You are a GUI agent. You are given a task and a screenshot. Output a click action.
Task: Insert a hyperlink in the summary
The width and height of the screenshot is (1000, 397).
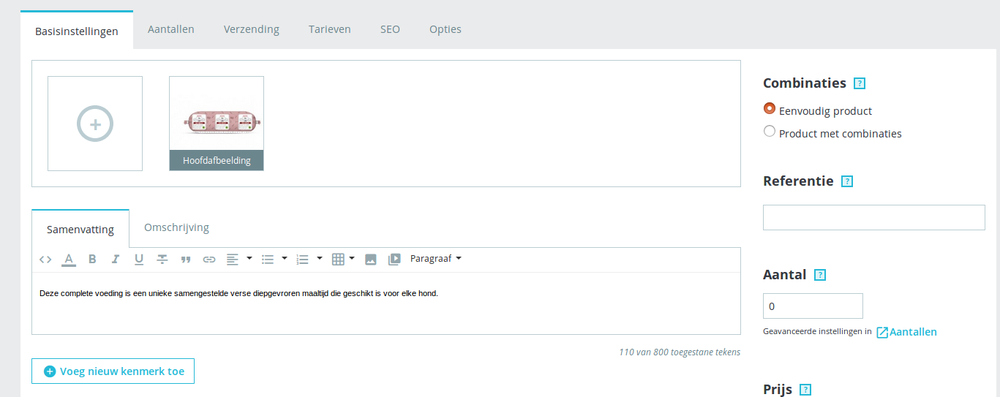tap(209, 259)
